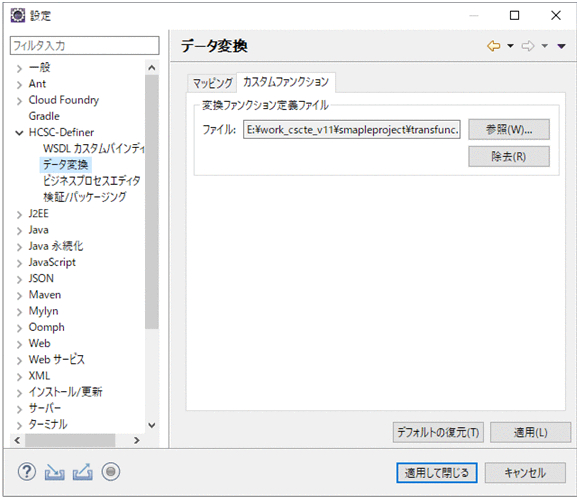Select the カスタムファンクション tab
580x500 pixels.
(x=286, y=82)
